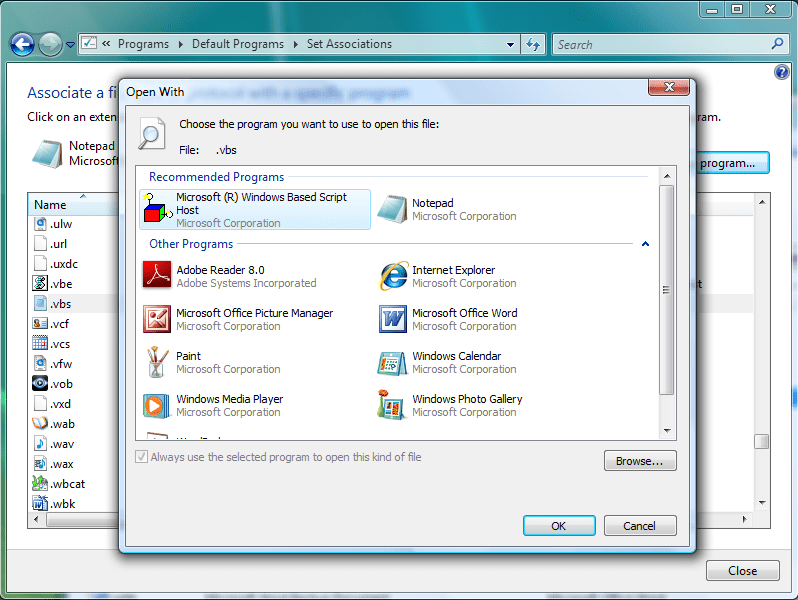This screenshot has width=798, height=600.
Task: Click file list scroll right arrow
Action: tap(745, 520)
